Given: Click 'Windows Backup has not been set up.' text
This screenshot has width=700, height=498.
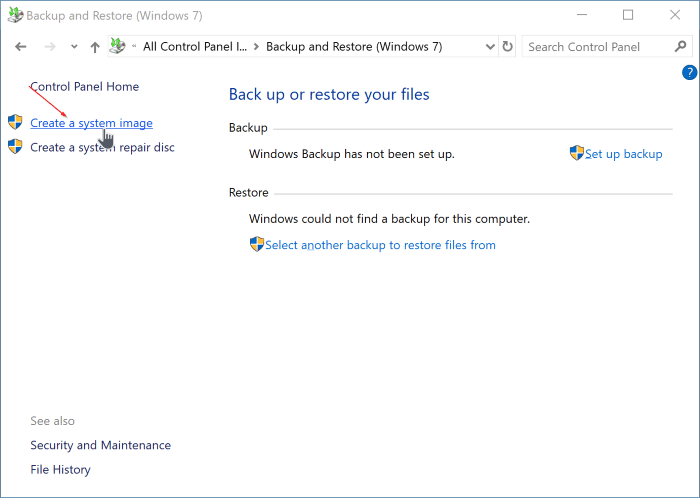Looking at the screenshot, I should point(352,154).
